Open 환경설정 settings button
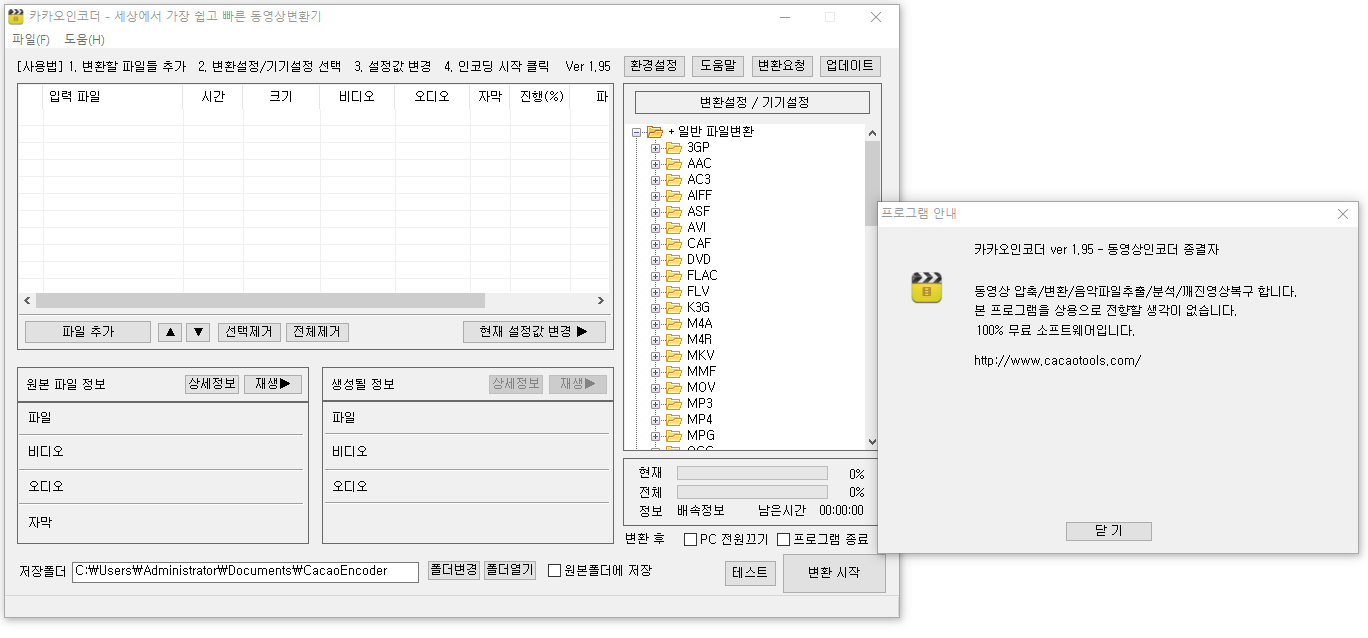This screenshot has width=1368, height=638. 654,66
